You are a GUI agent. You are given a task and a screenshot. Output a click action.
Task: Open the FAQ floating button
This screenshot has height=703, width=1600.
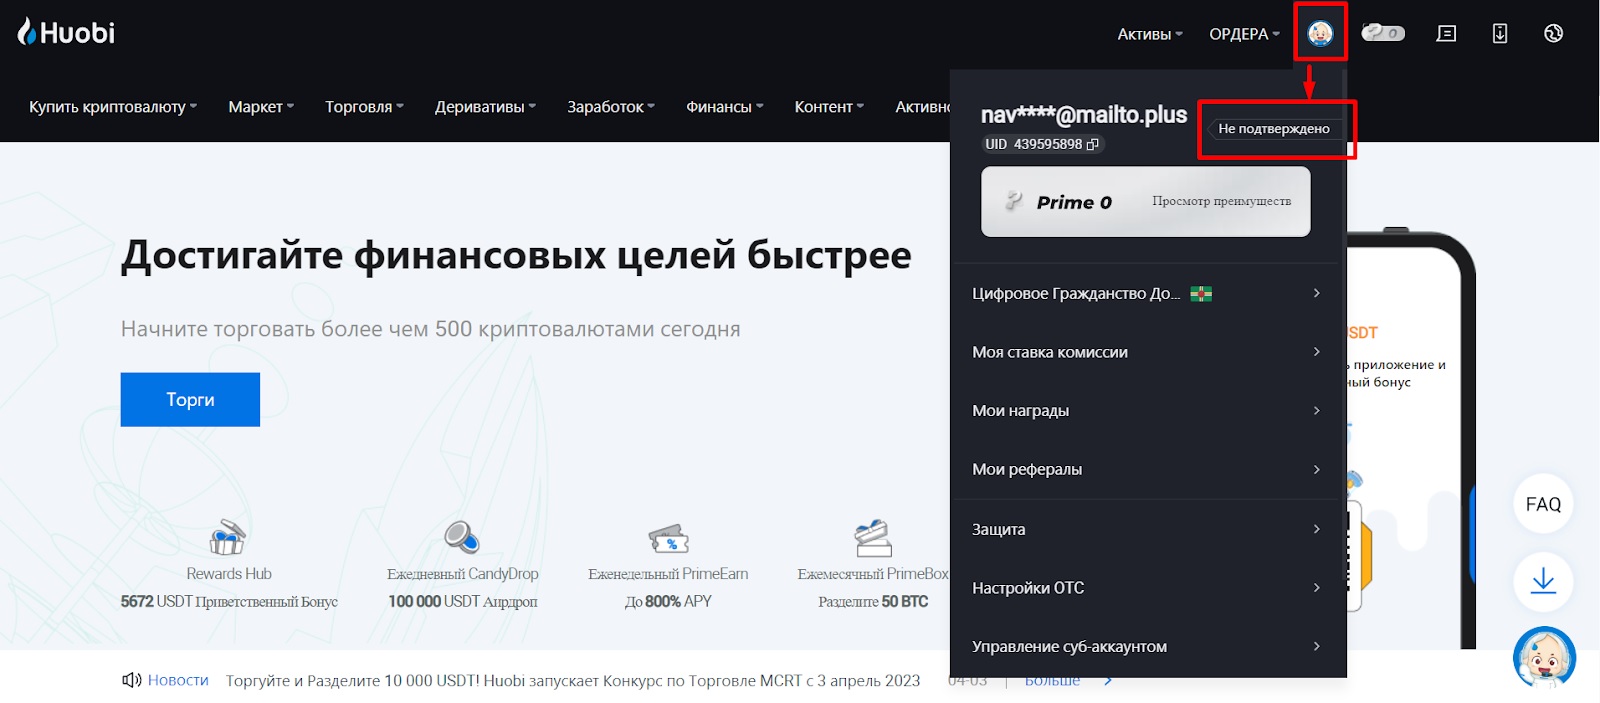pyautogui.click(x=1543, y=504)
